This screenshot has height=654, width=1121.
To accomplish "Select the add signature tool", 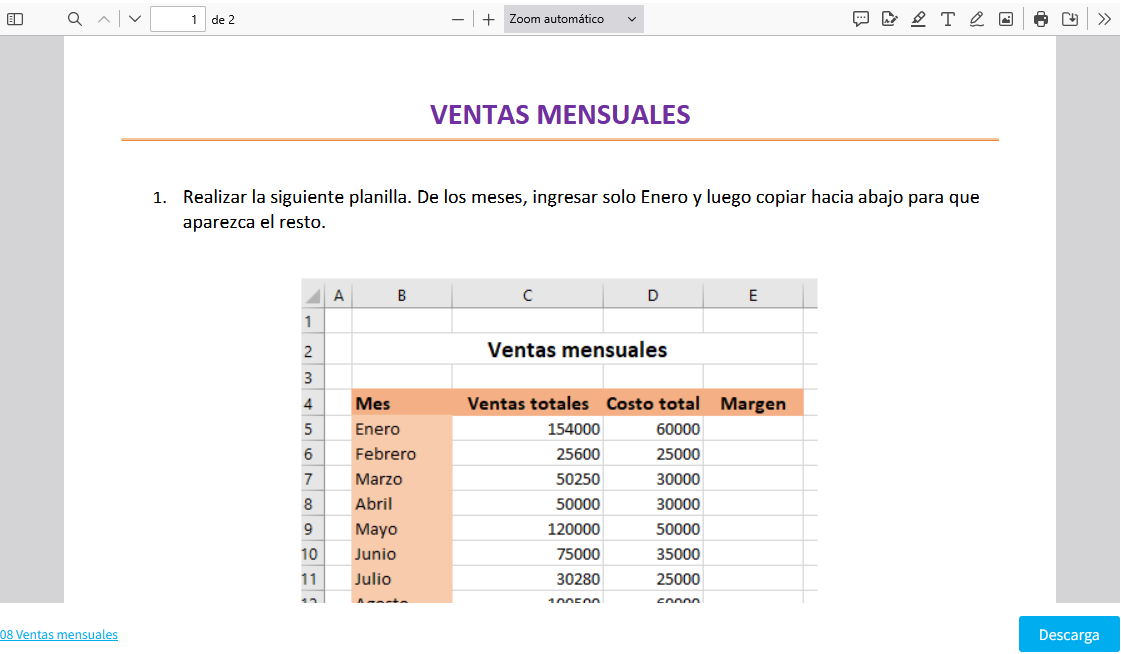I will (889, 19).
